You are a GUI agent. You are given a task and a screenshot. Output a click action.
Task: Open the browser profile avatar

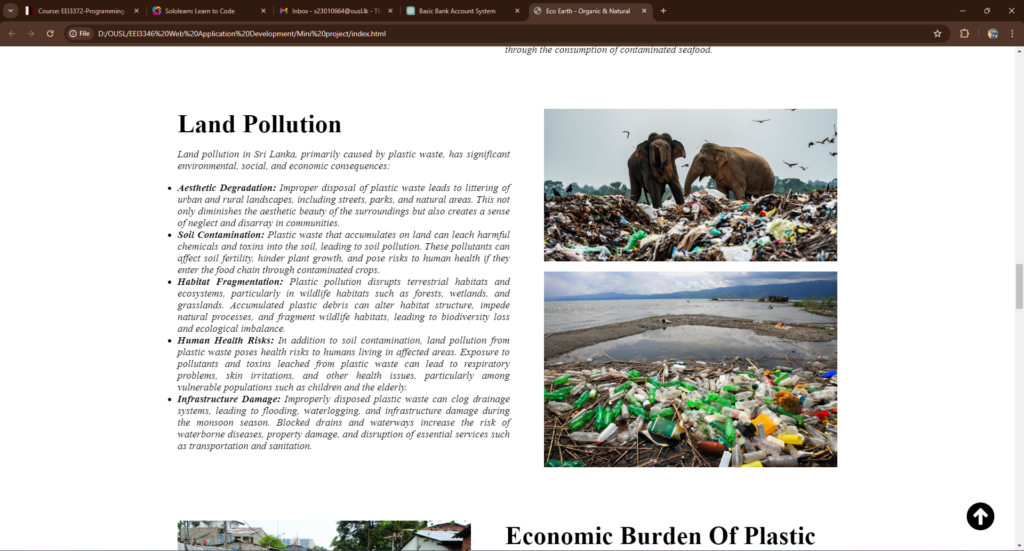[x=993, y=33]
